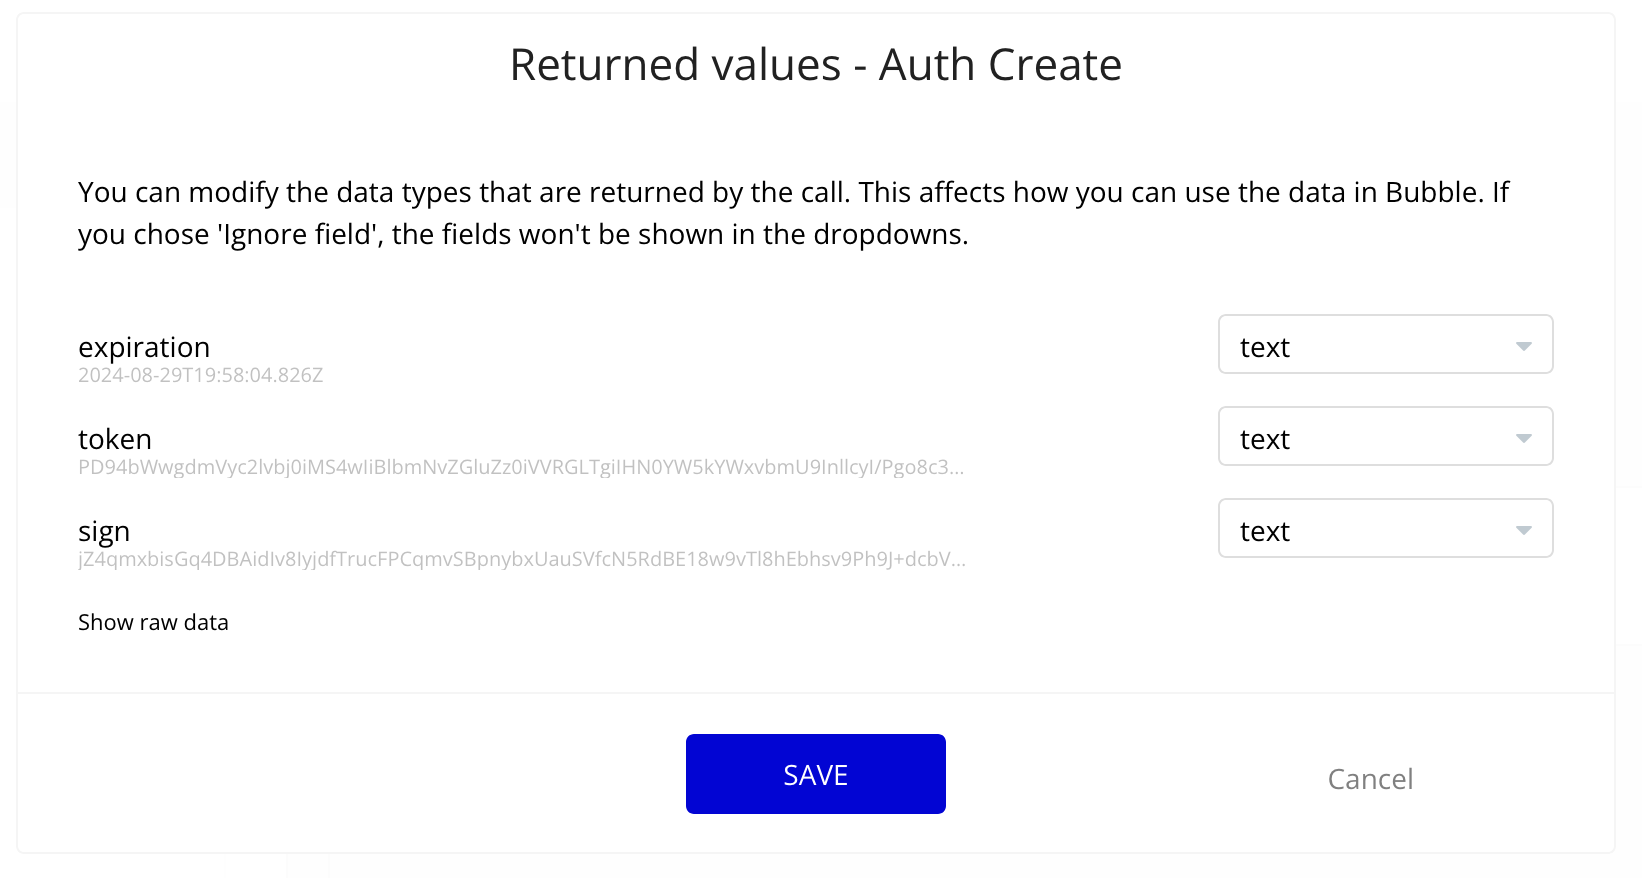Click the sign field label
The height and width of the screenshot is (878, 1642).
point(104,531)
